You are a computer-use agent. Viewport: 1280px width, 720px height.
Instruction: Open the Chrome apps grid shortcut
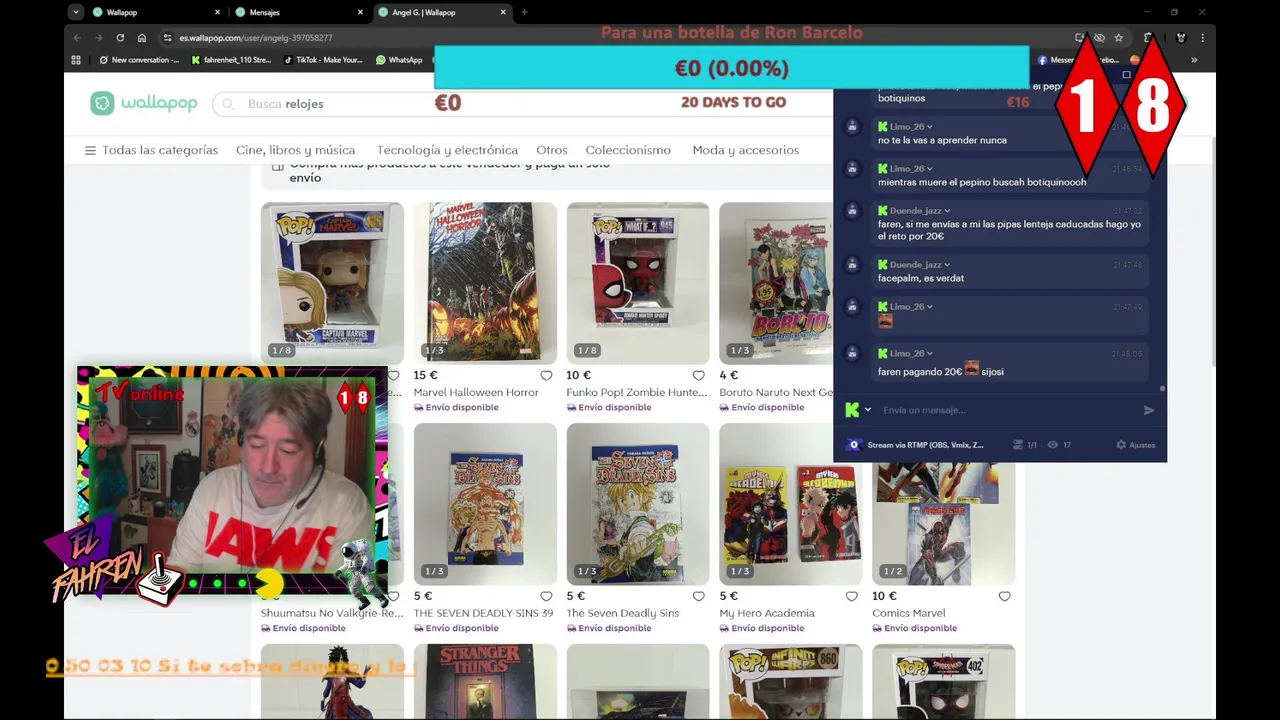[x=76, y=60]
